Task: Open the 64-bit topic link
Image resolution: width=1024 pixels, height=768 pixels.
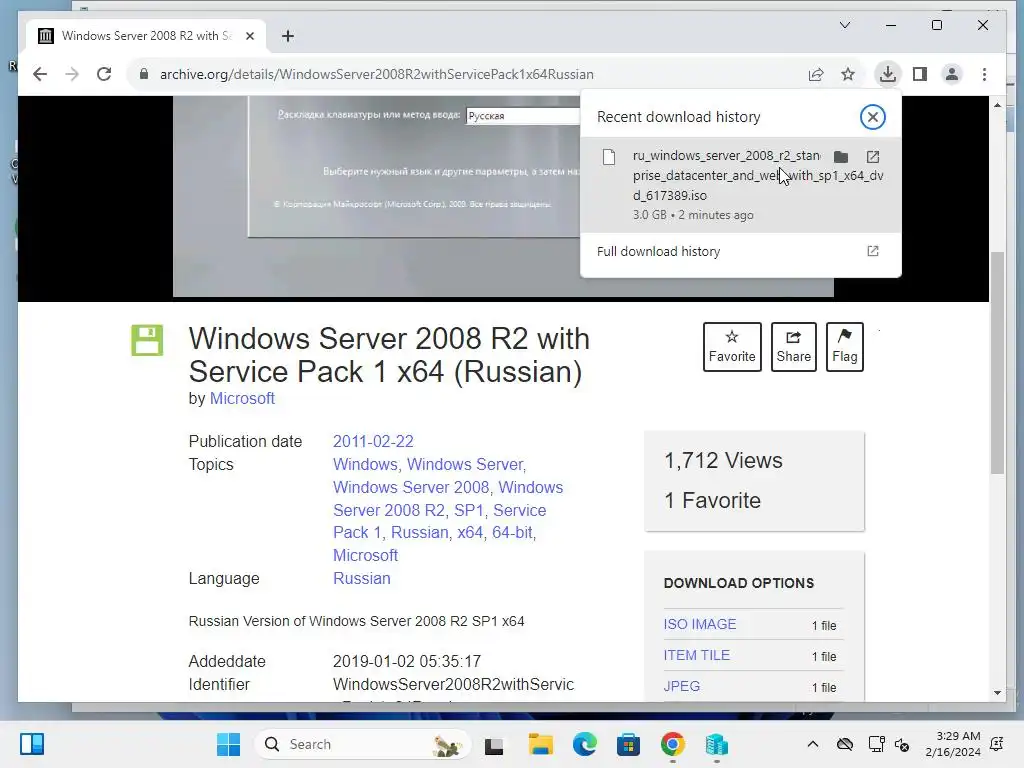Action: coord(512,532)
